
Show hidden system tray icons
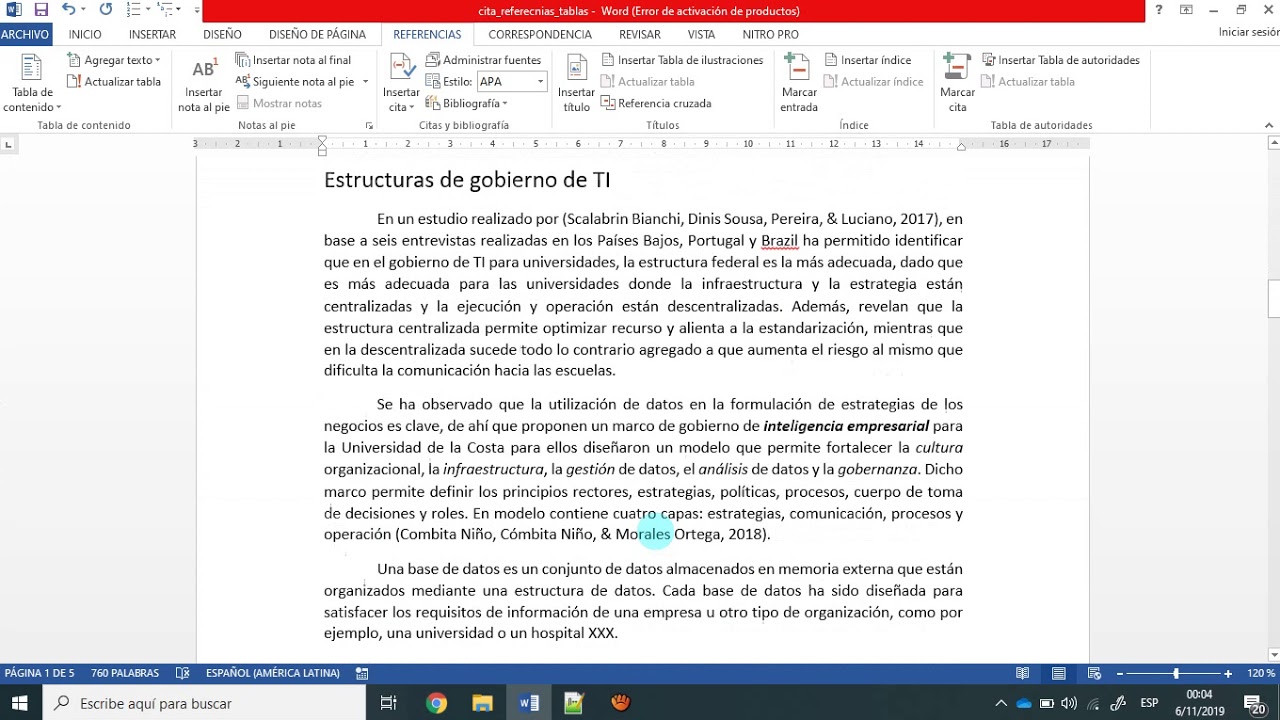click(x=1001, y=703)
